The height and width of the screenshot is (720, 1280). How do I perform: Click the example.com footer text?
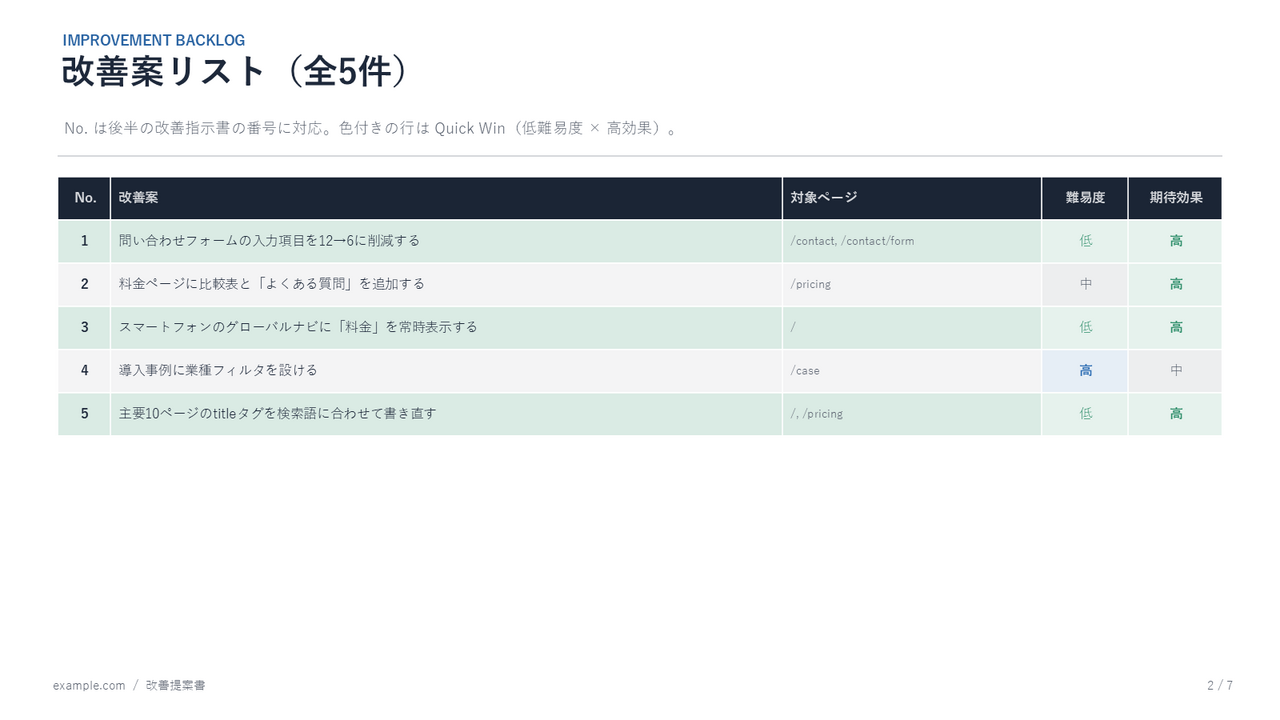[89, 685]
